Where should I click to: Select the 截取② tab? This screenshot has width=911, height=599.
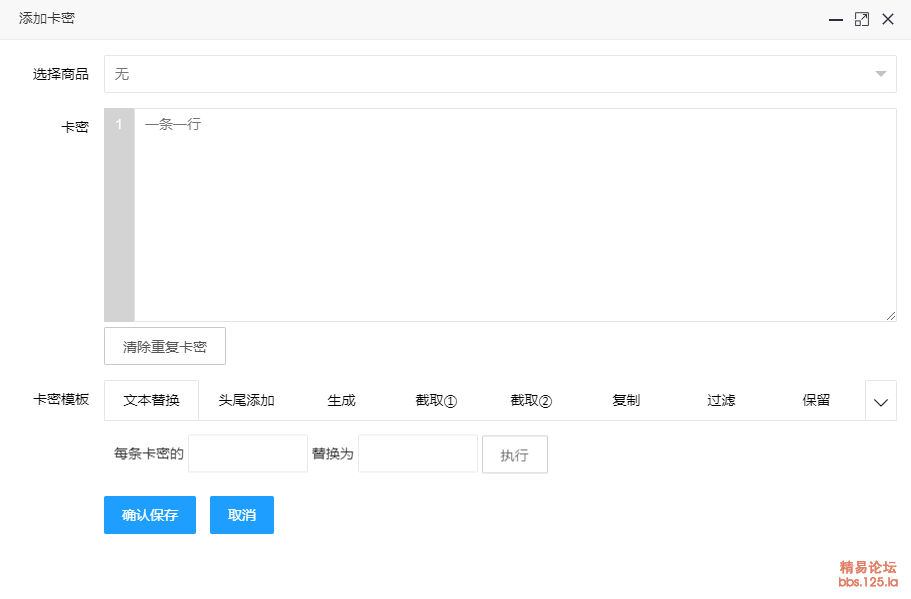click(531, 401)
